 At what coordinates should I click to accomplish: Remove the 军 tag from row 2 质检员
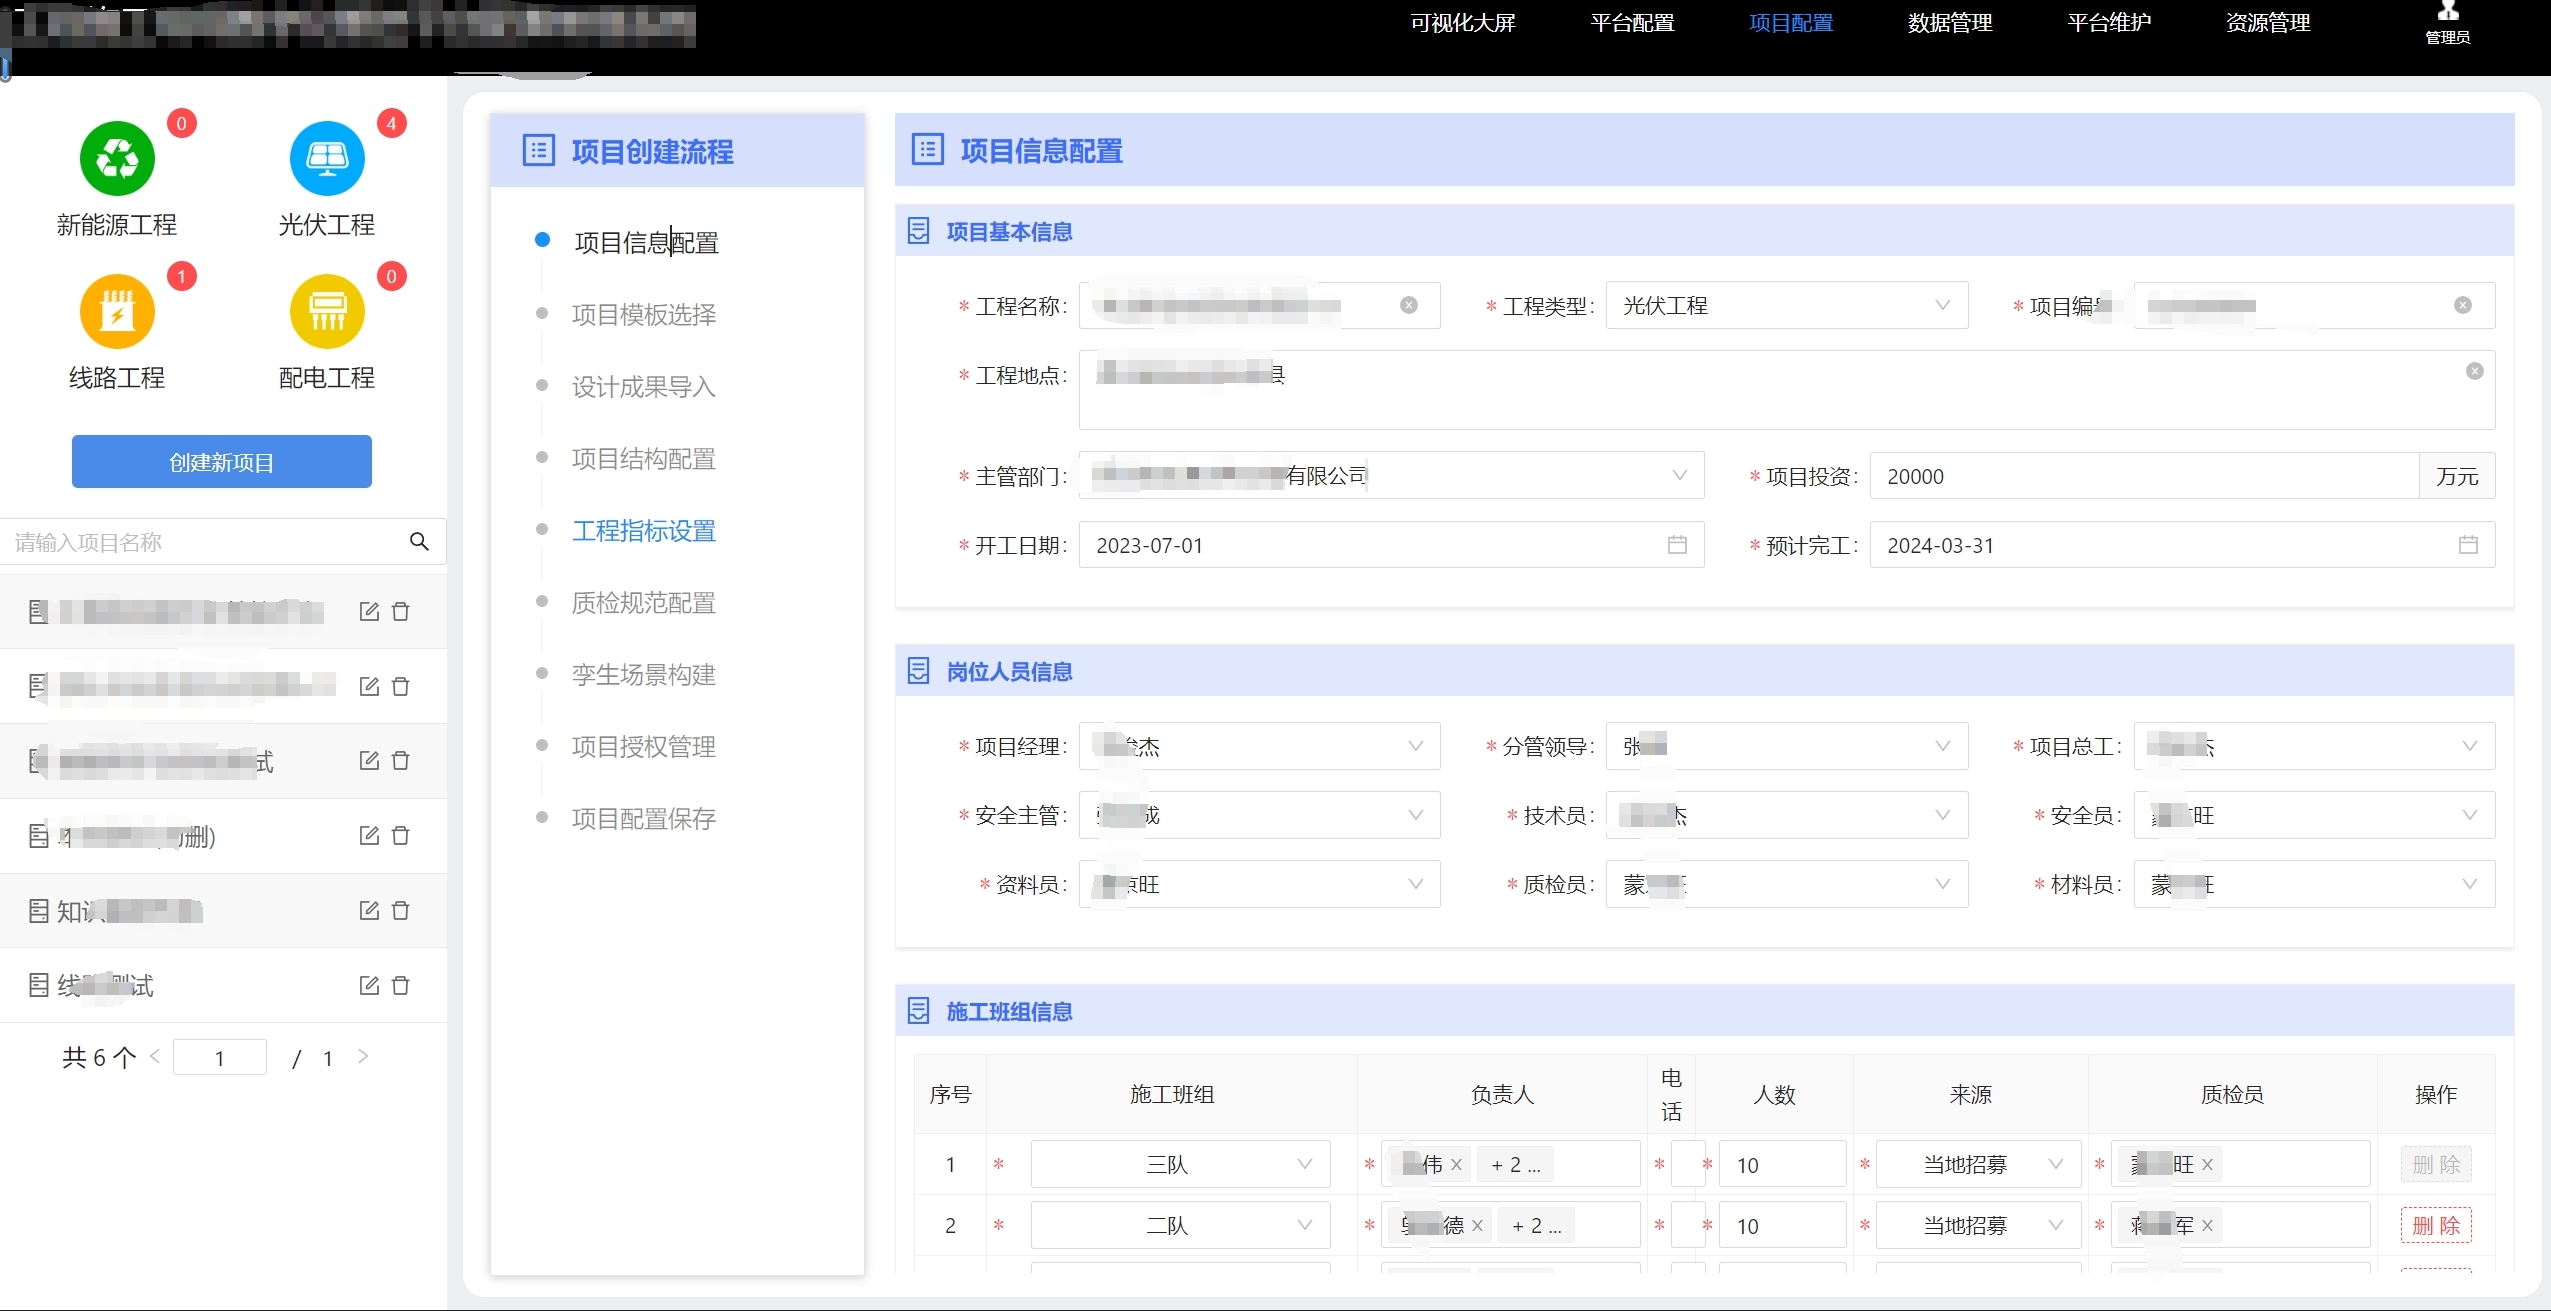2207,1225
